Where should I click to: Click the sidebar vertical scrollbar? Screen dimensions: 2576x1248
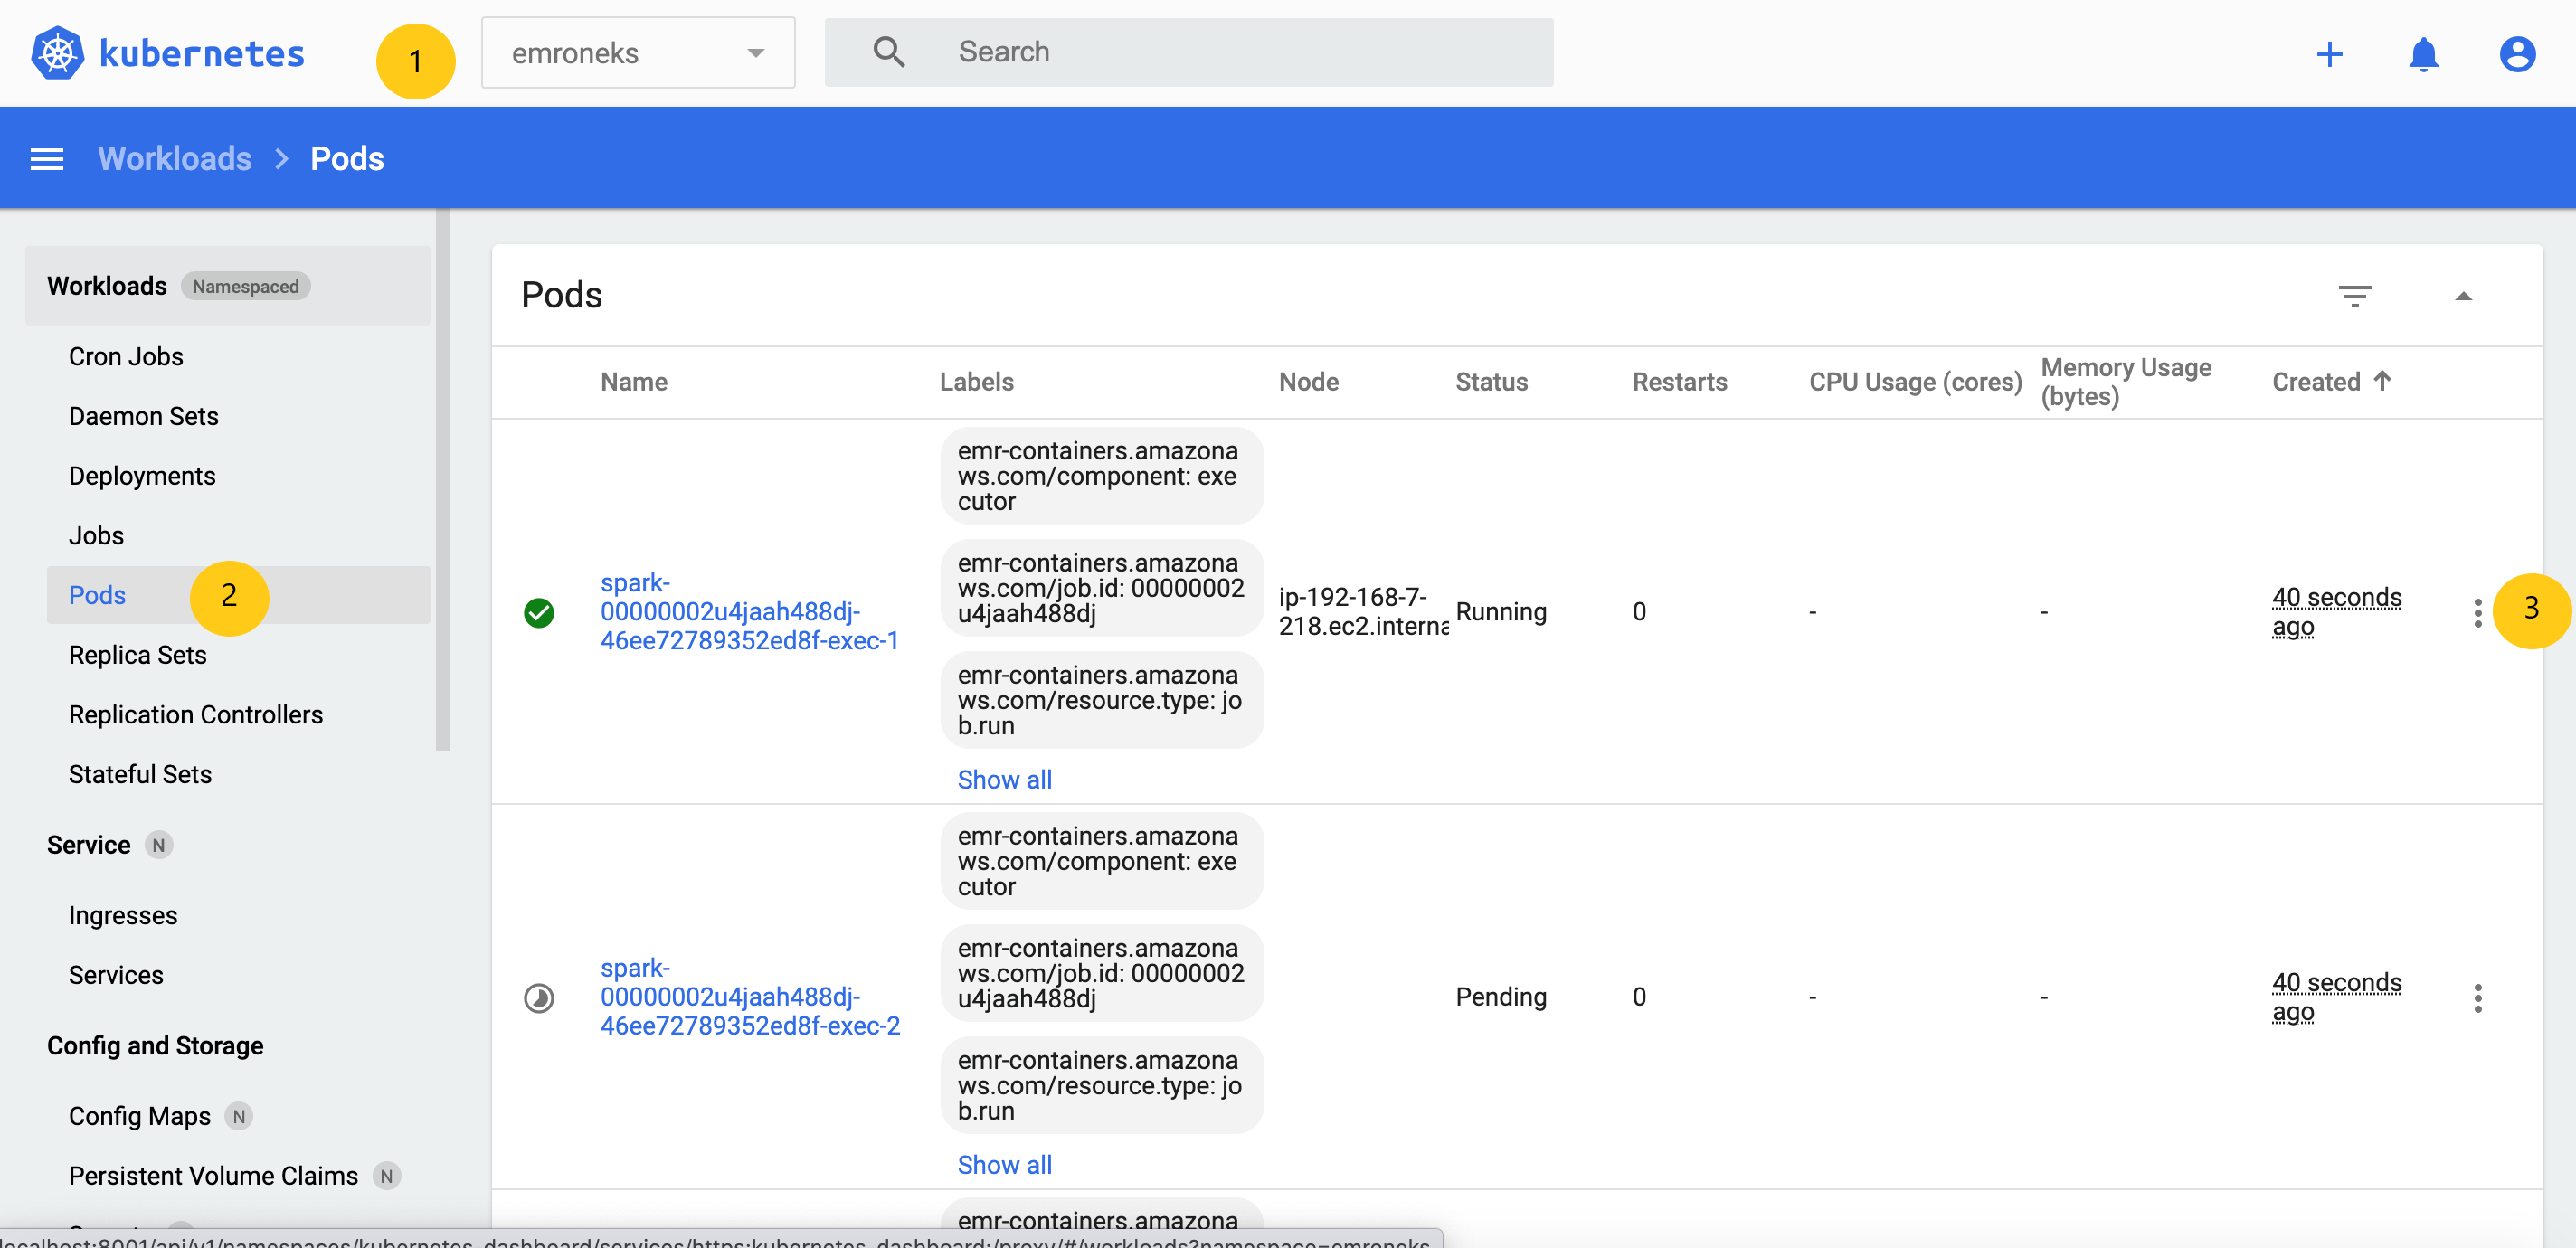(443, 480)
